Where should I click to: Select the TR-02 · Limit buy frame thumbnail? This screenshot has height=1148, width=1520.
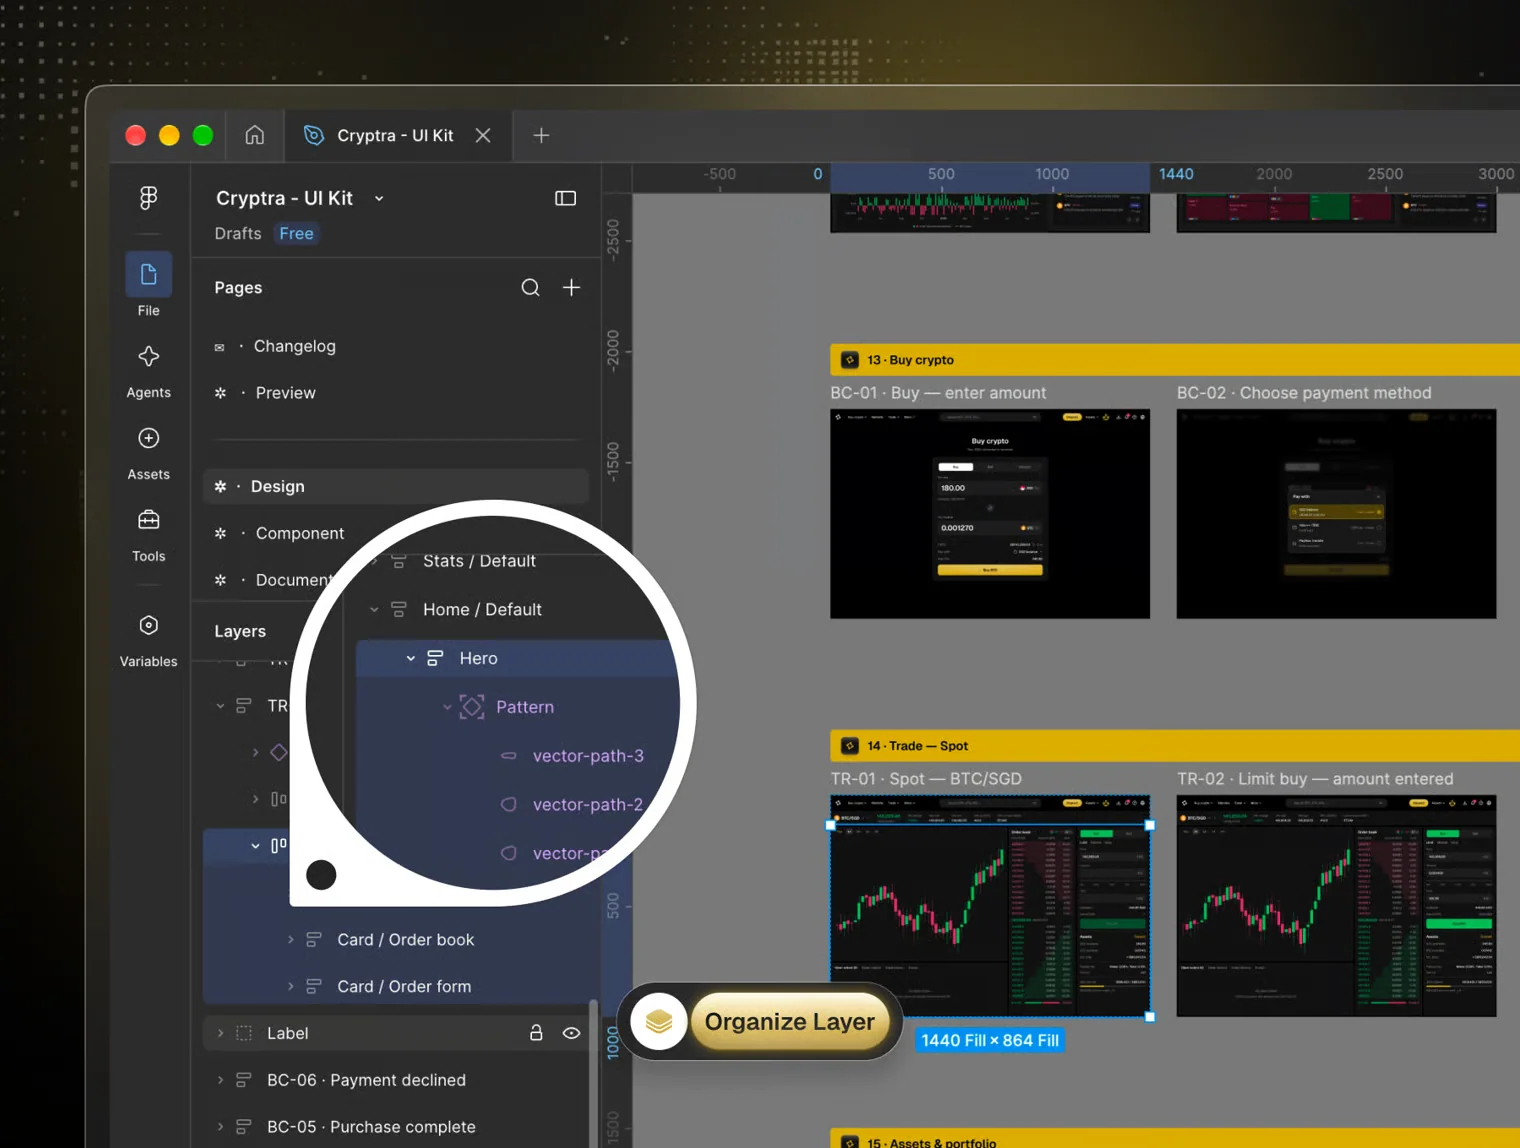[x=1336, y=906]
